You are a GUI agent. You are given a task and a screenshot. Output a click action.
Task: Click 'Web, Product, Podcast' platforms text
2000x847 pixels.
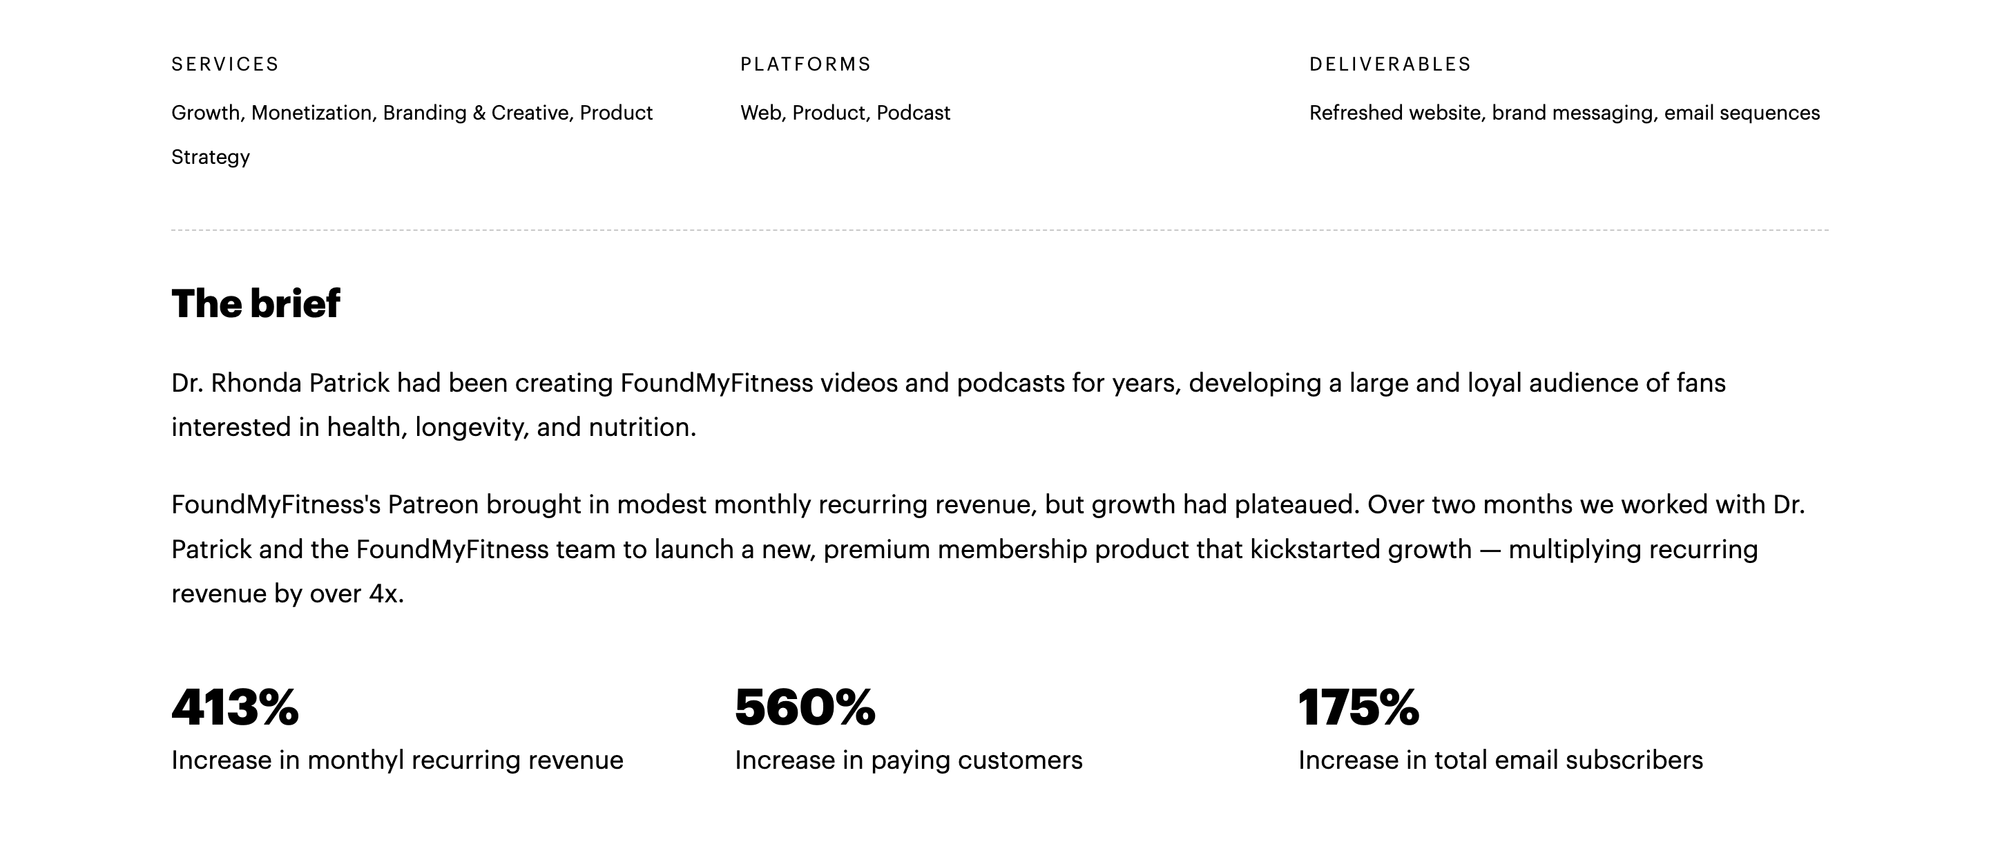[845, 113]
